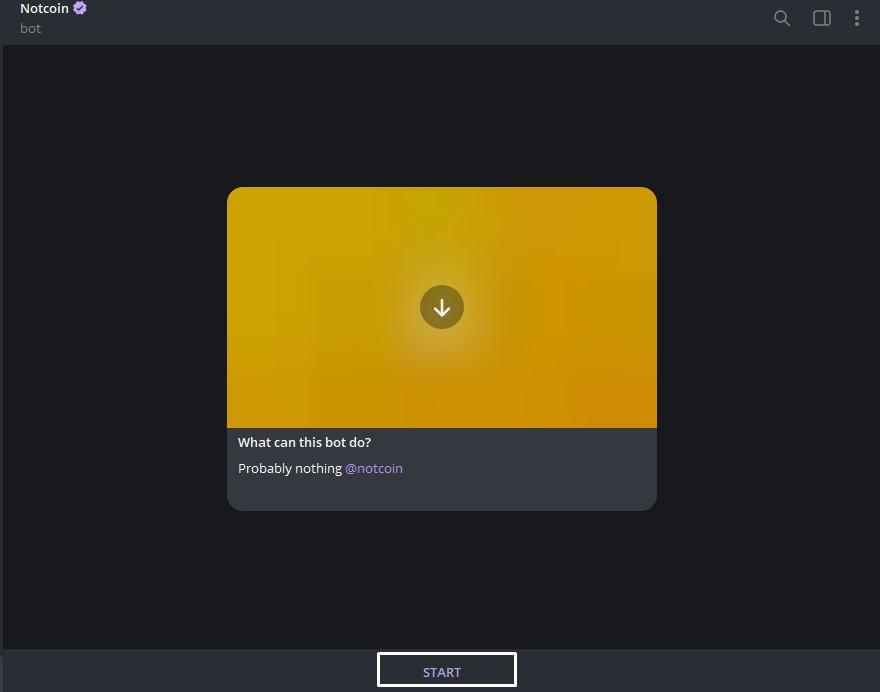Open search in the Notcoin chat
Viewport: 880px width, 692px height.
781,18
